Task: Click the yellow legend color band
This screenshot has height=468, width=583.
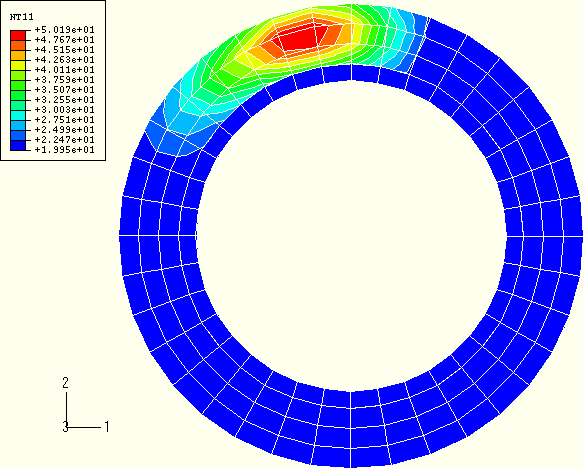Action: pyautogui.click(x=18, y=65)
